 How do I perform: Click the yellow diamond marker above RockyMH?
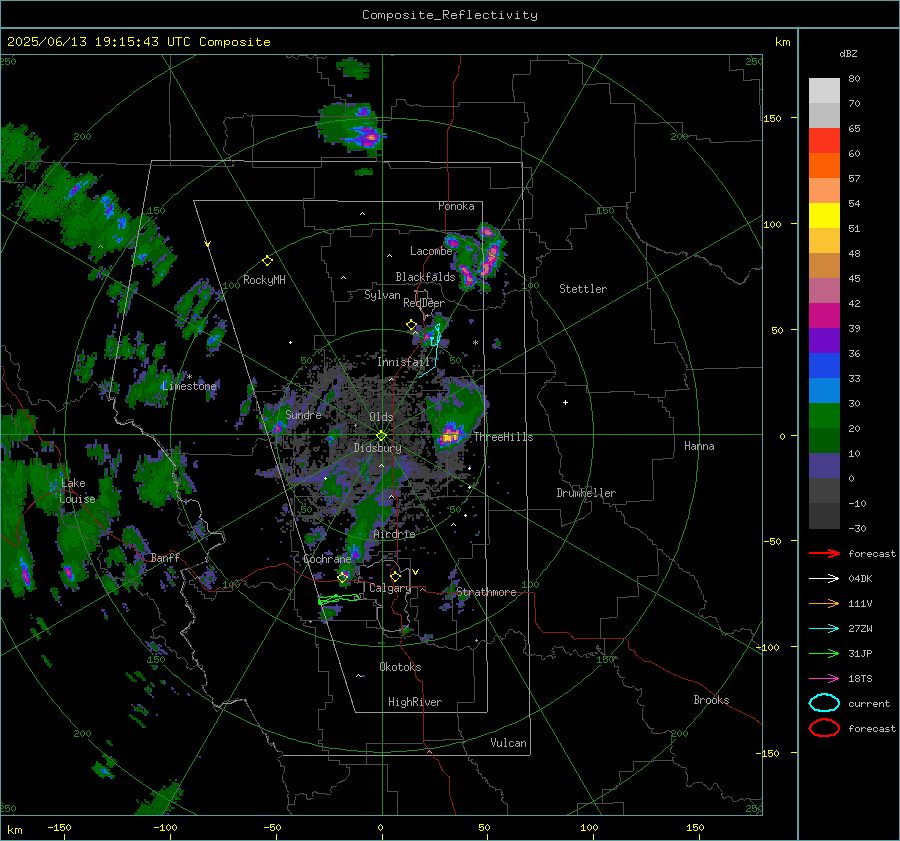267,261
